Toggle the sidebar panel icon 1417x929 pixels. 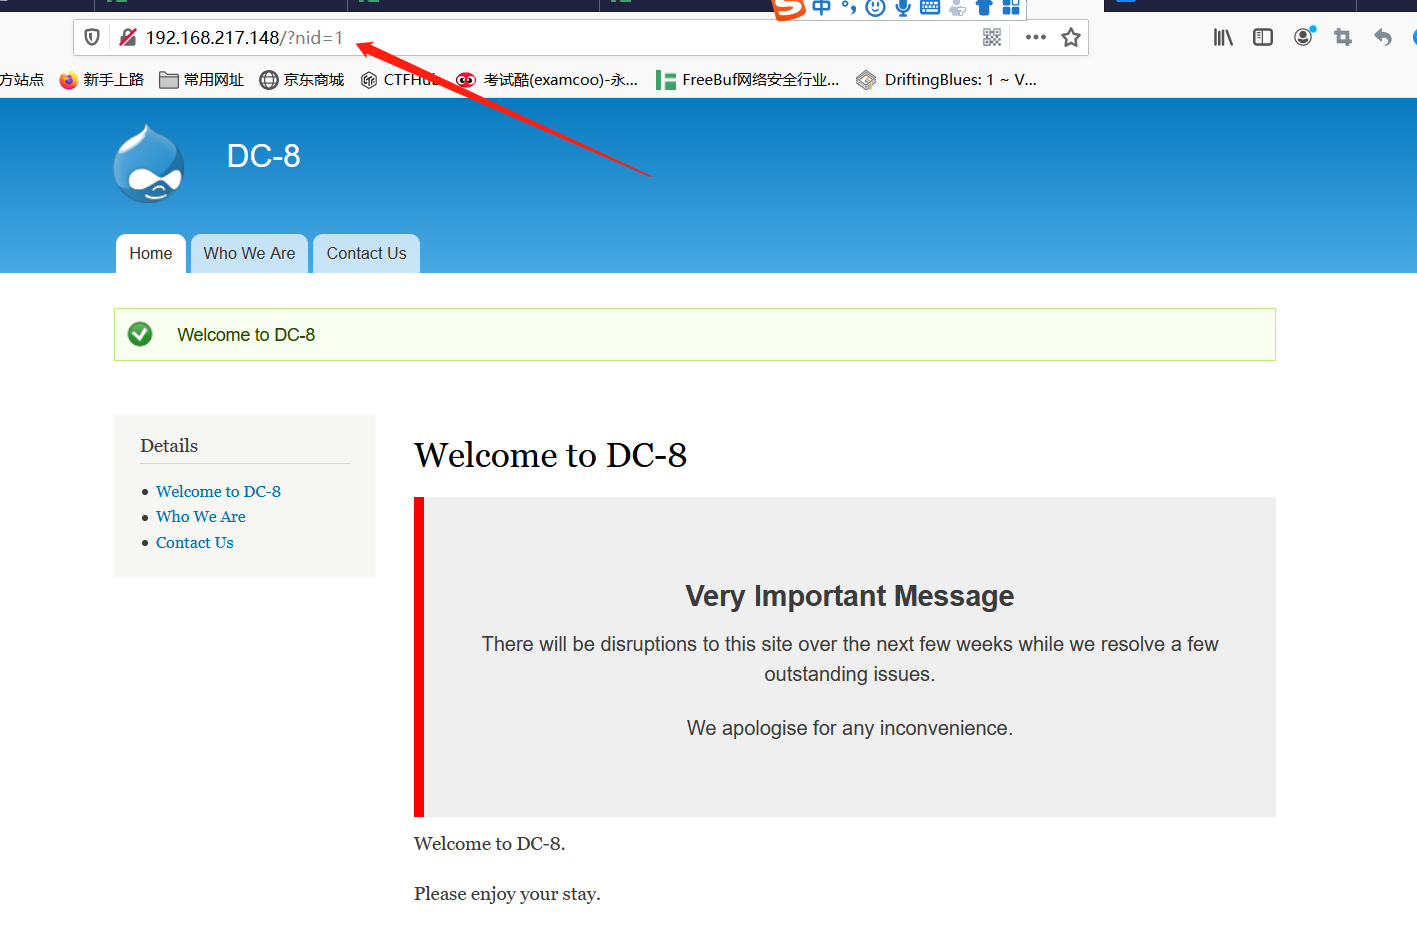click(x=1263, y=37)
